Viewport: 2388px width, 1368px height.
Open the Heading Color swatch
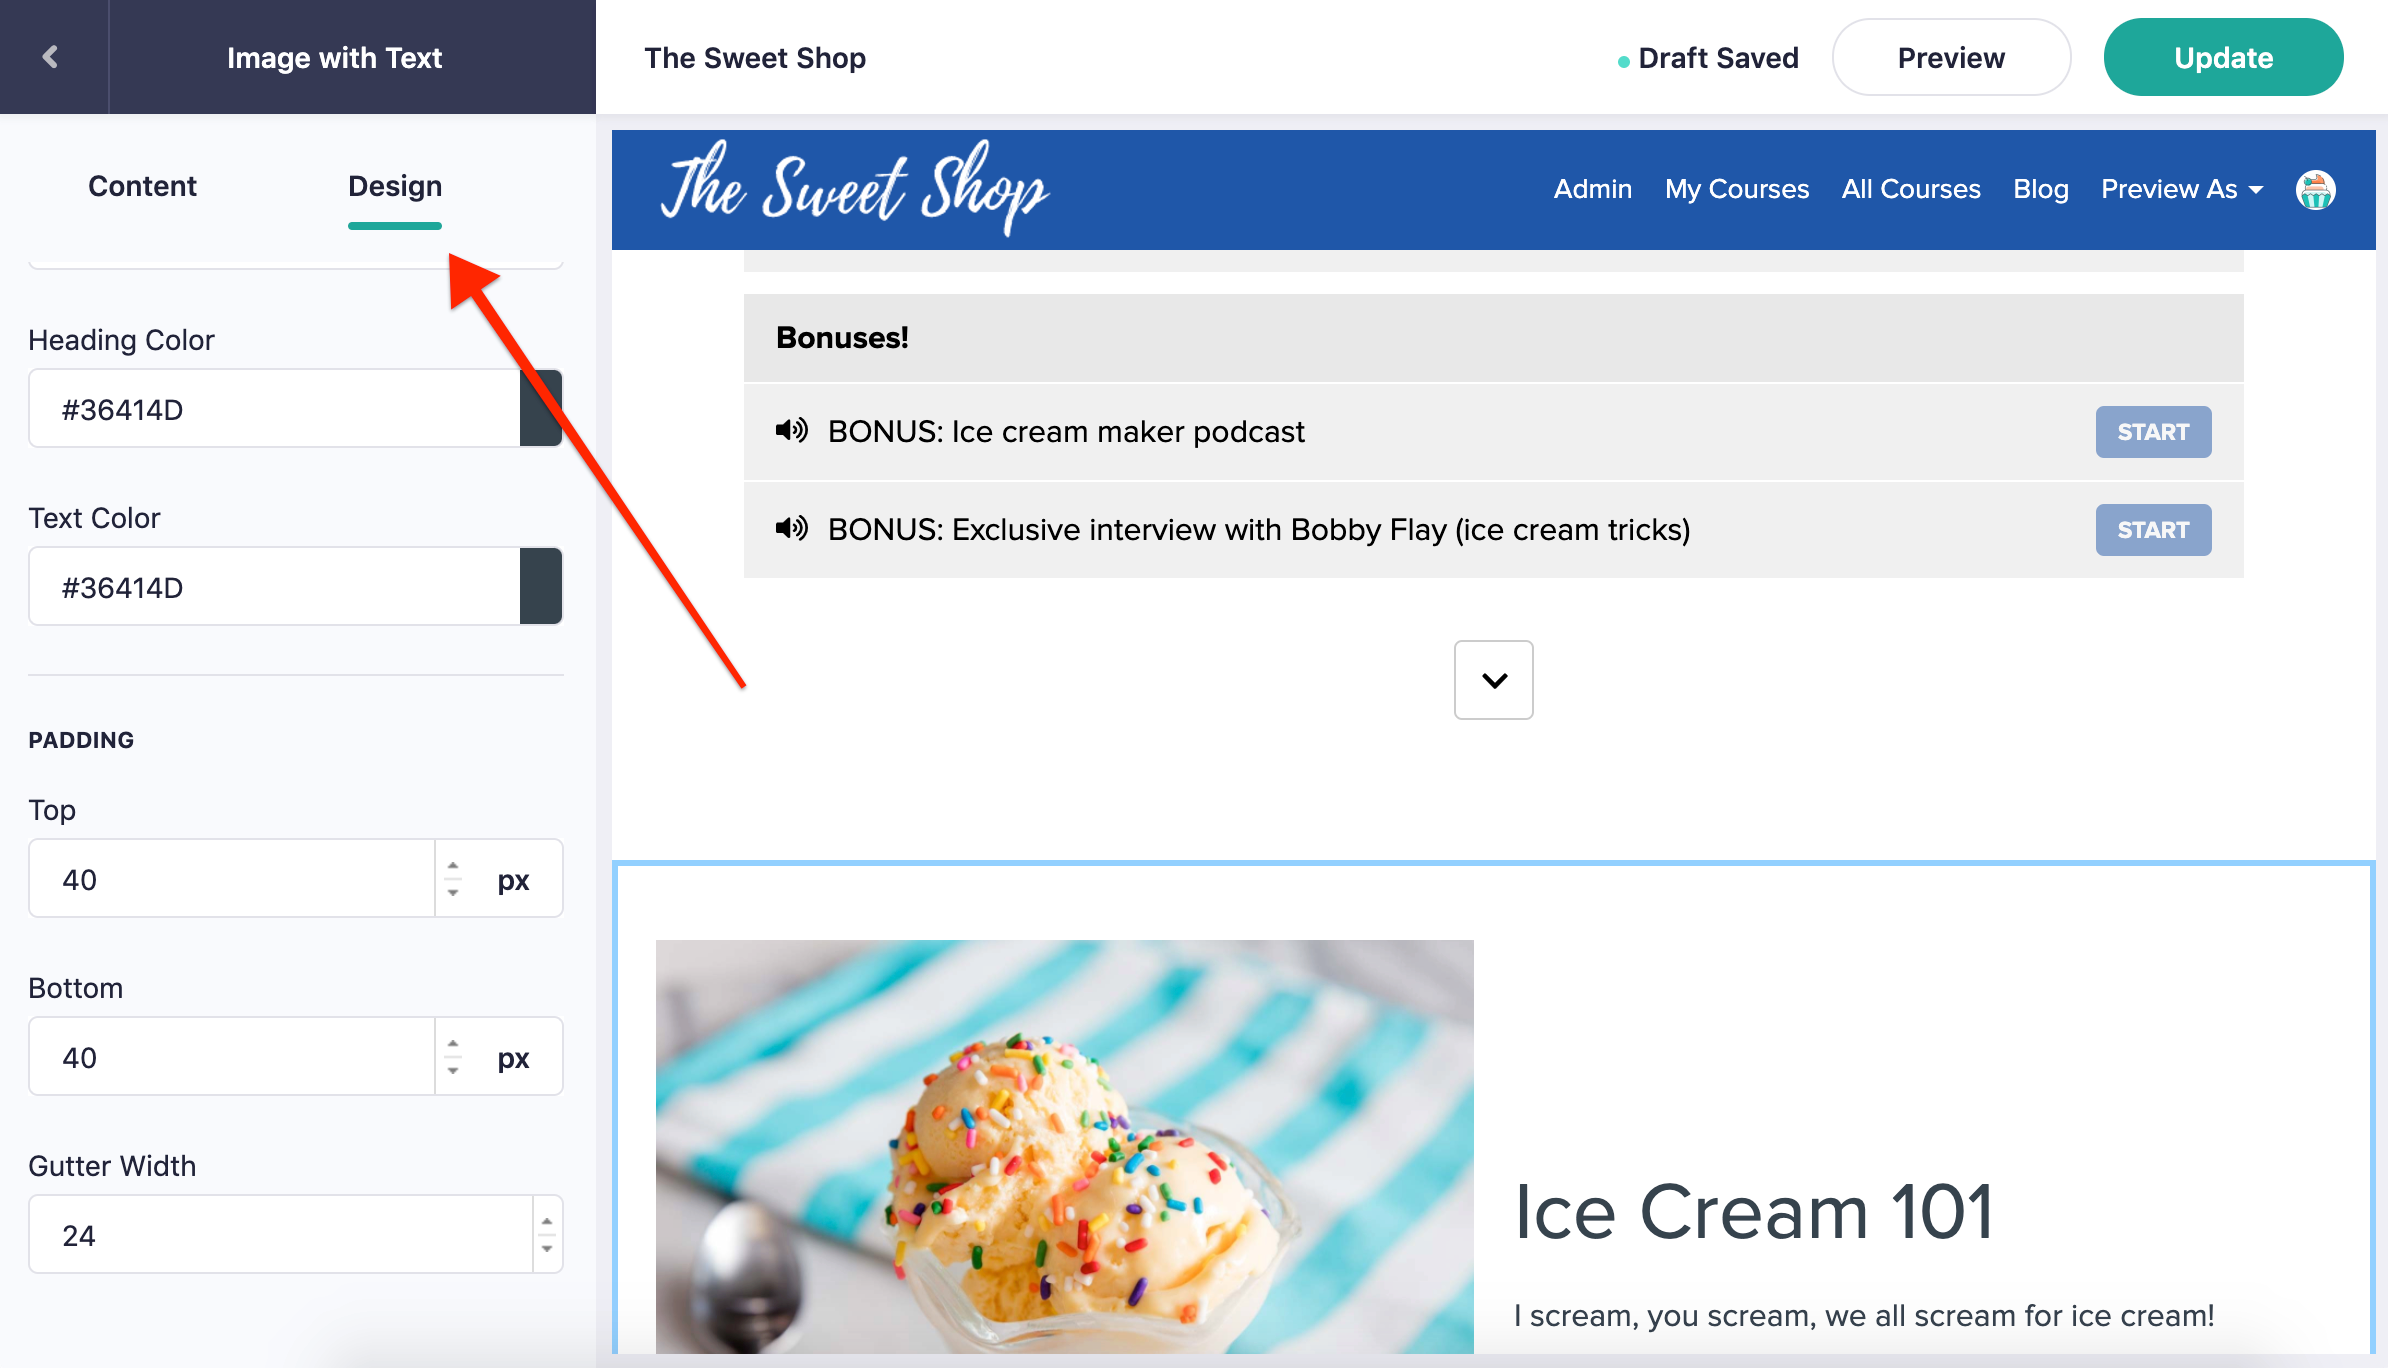pos(541,408)
